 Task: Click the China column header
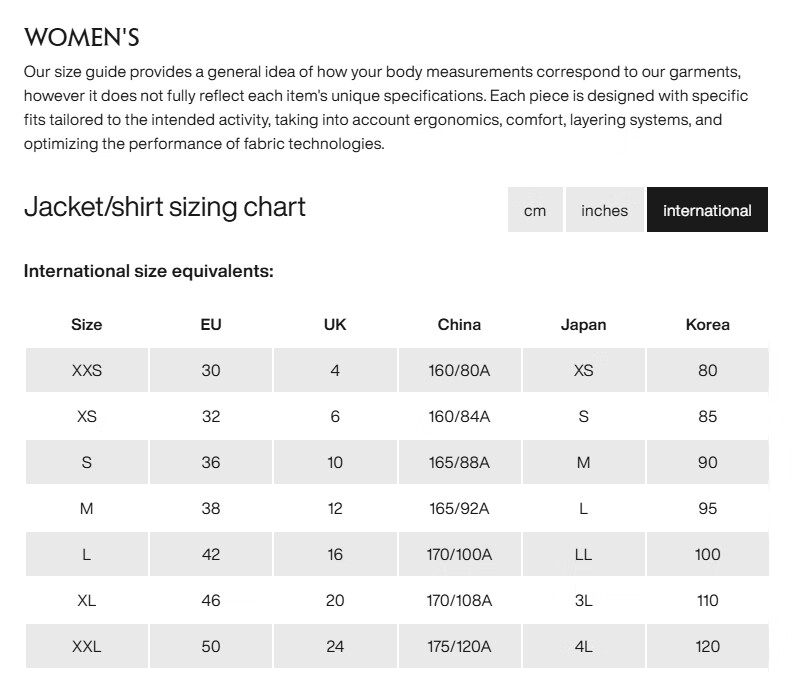tap(459, 324)
